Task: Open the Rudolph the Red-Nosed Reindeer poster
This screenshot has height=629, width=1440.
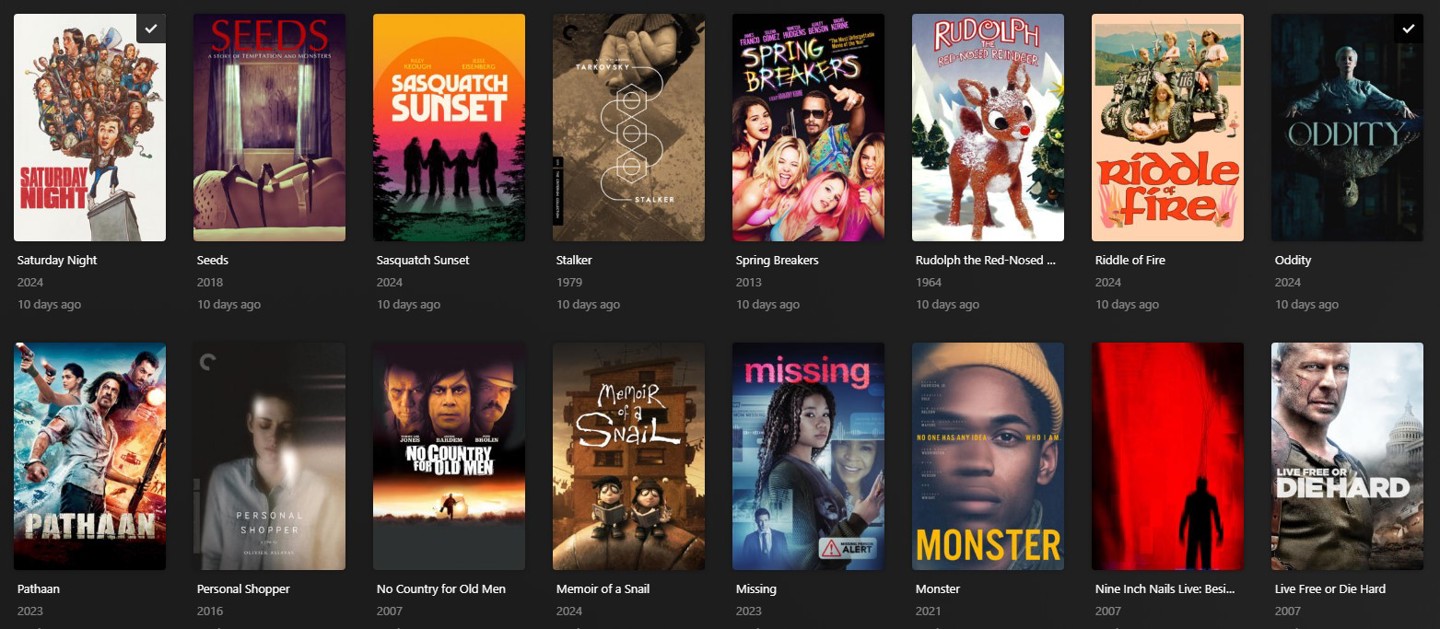Action: tap(988, 127)
